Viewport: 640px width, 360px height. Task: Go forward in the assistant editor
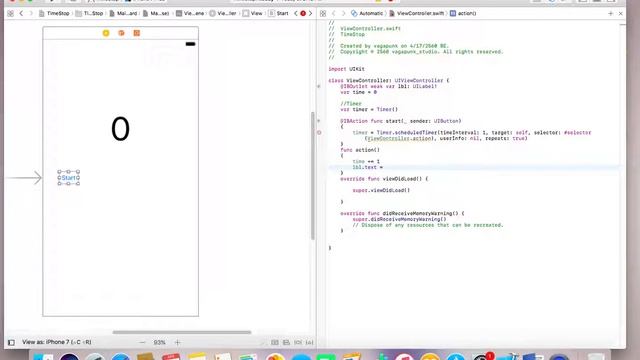click(343, 13)
